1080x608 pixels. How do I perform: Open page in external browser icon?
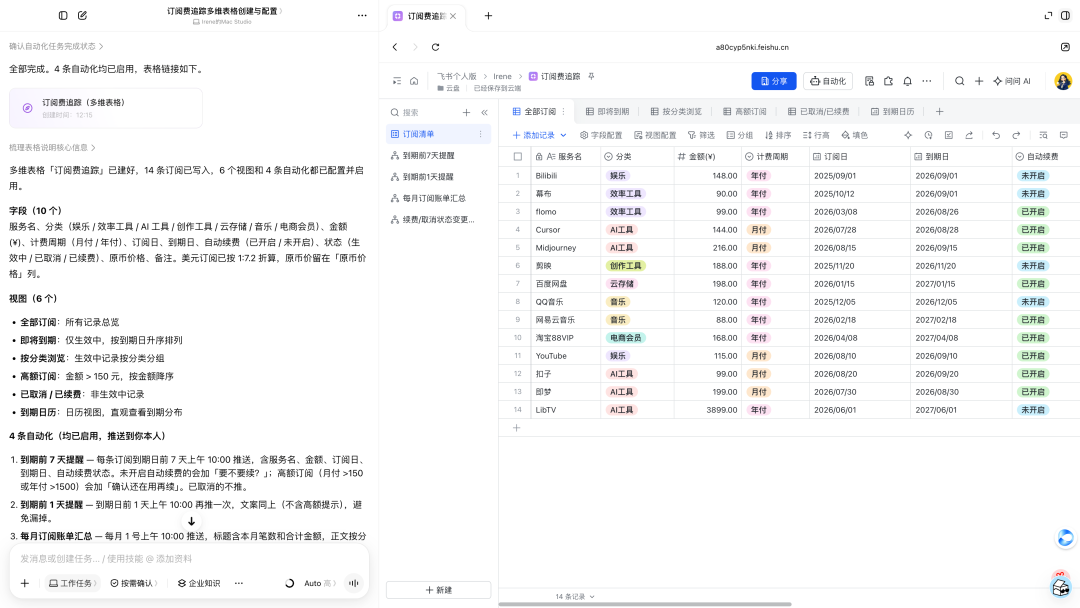tap(1065, 47)
